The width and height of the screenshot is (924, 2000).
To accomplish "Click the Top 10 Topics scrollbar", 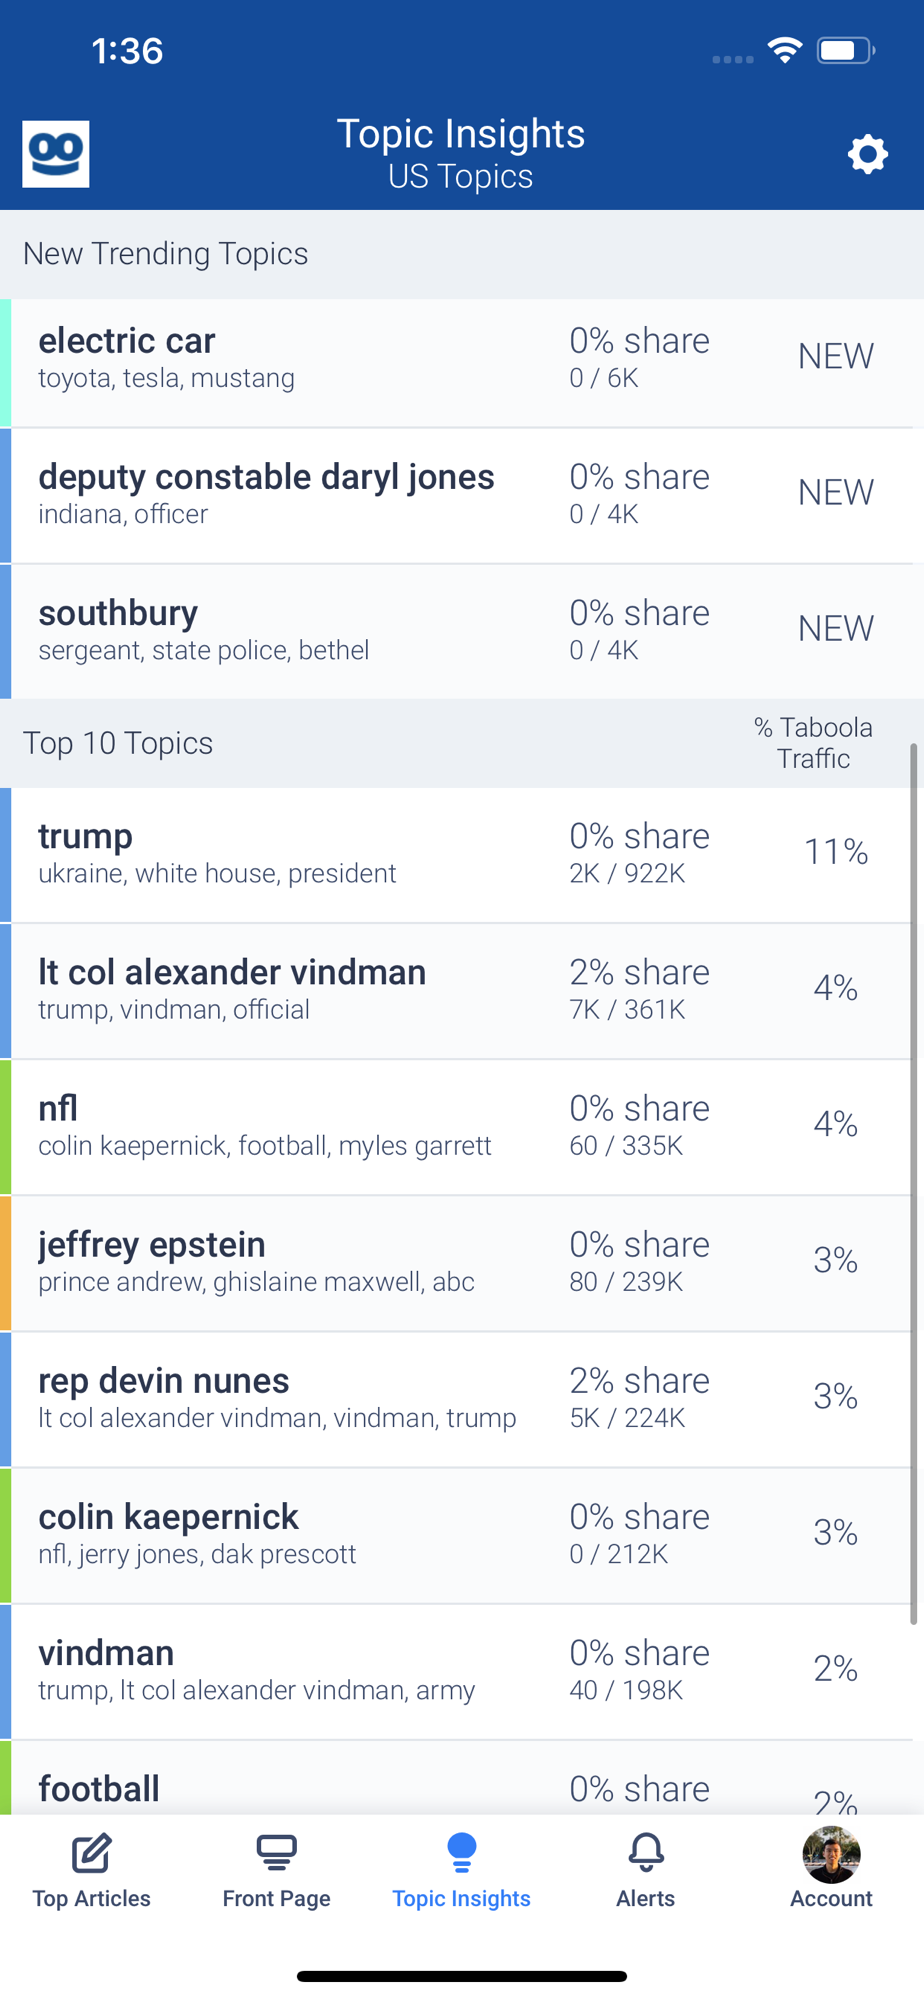I will pos(913,1180).
